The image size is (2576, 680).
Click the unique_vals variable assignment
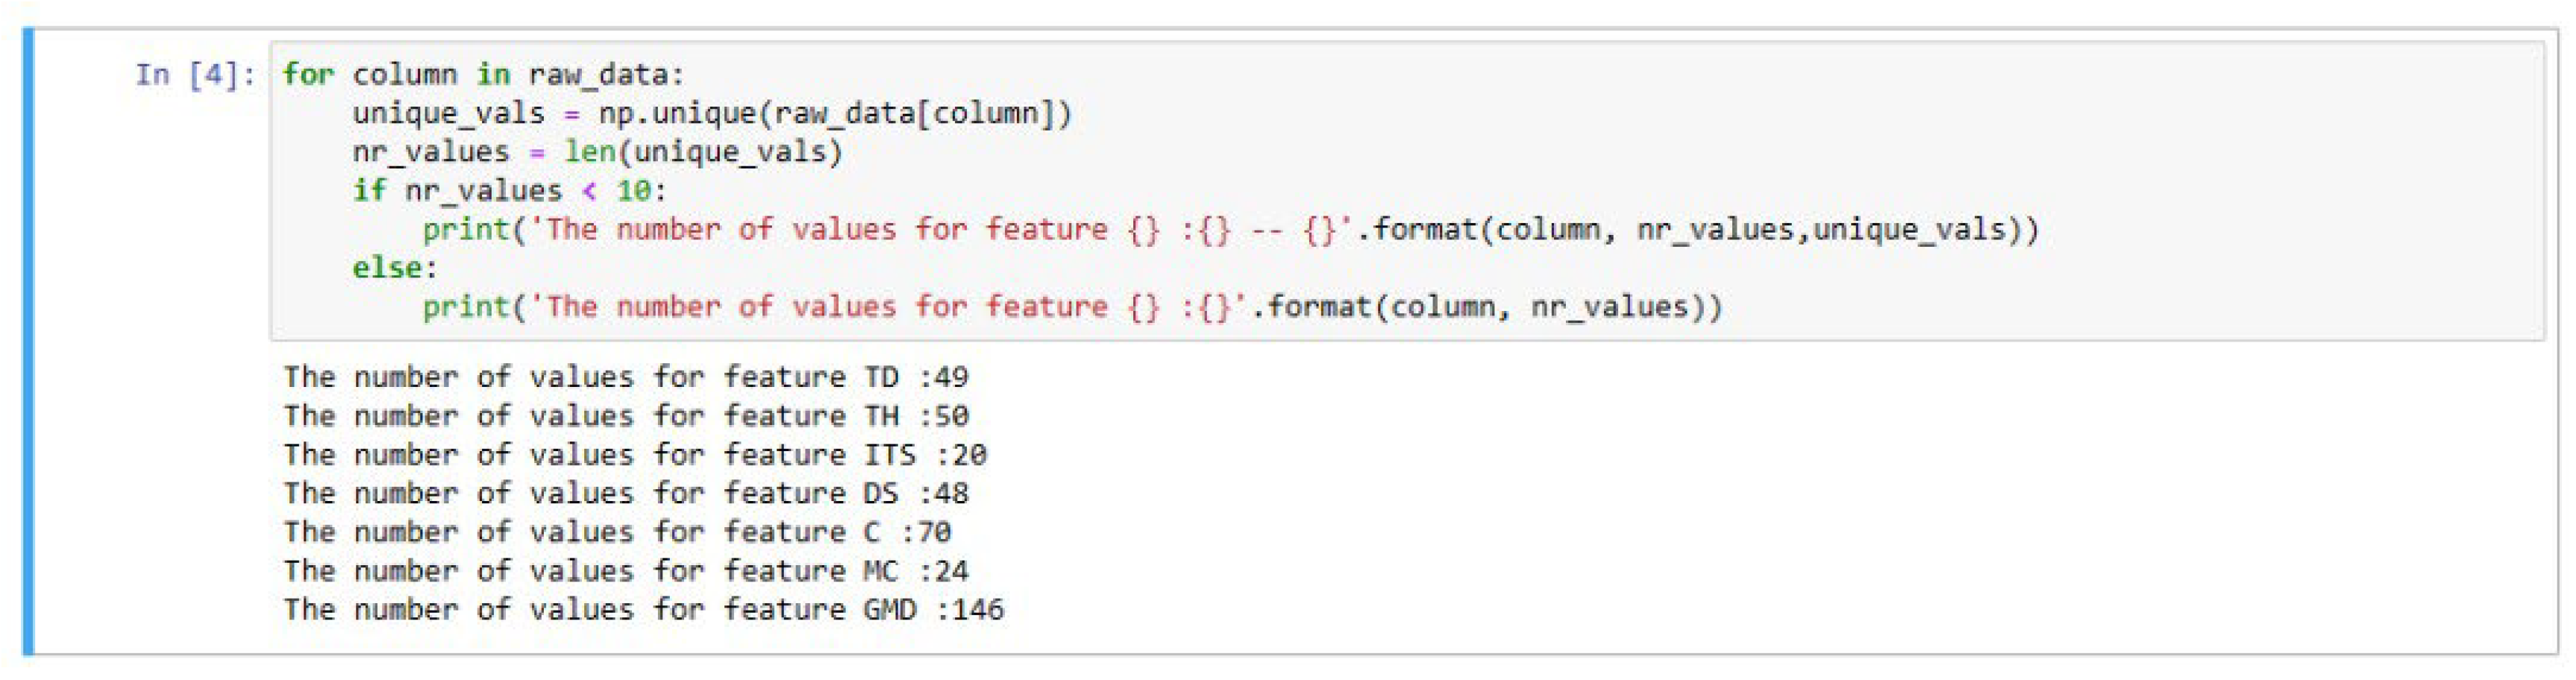[x=448, y=113]
